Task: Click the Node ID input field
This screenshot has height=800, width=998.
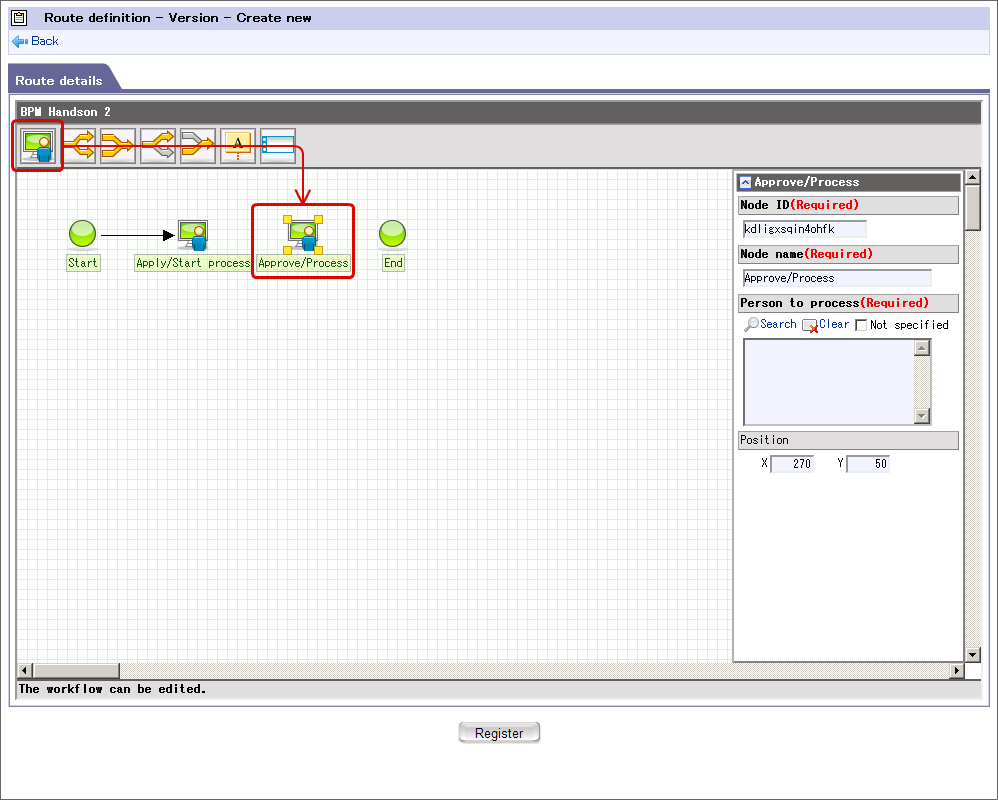Action: pyautogui.click(x=805, y=229)
